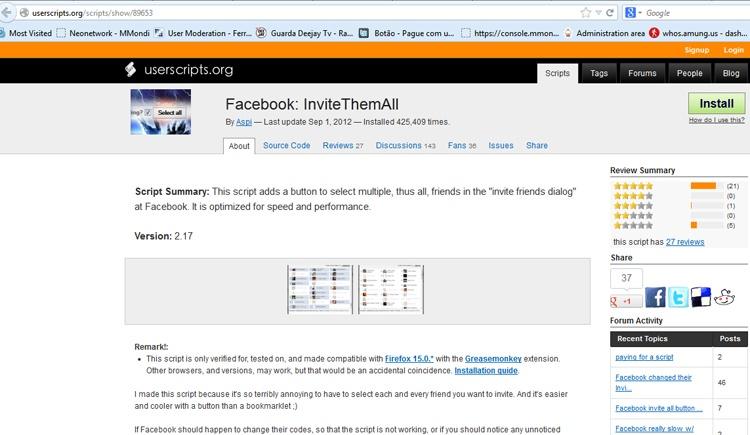Open the Blog nav tab

(x=731, y=73)
